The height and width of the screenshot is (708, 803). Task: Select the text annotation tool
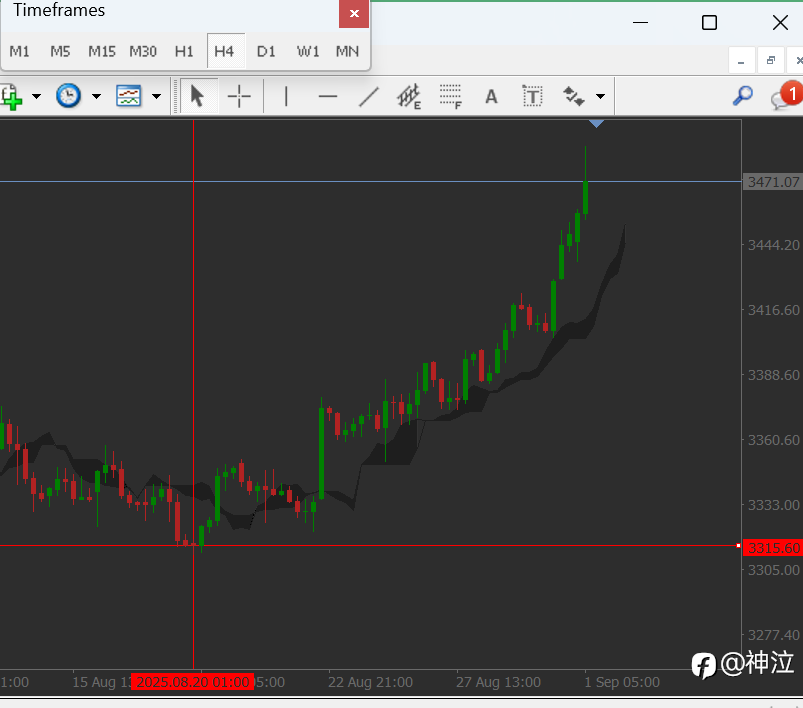click(491, 96)
